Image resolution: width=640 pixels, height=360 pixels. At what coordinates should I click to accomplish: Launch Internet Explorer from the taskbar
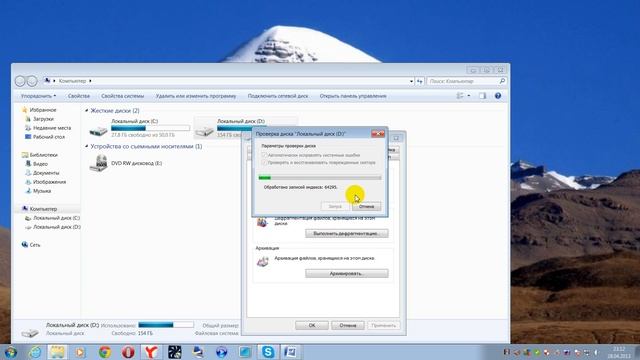[x=34, y=352]
